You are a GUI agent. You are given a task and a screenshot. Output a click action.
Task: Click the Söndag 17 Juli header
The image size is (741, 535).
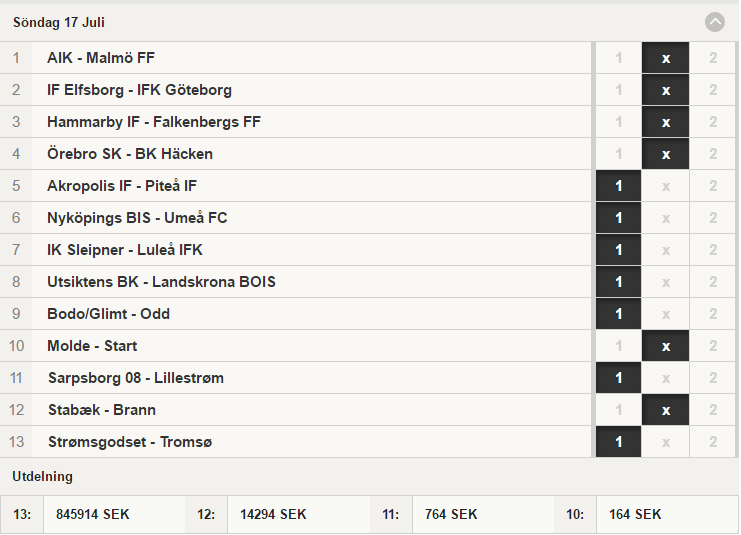pos(59,22)
